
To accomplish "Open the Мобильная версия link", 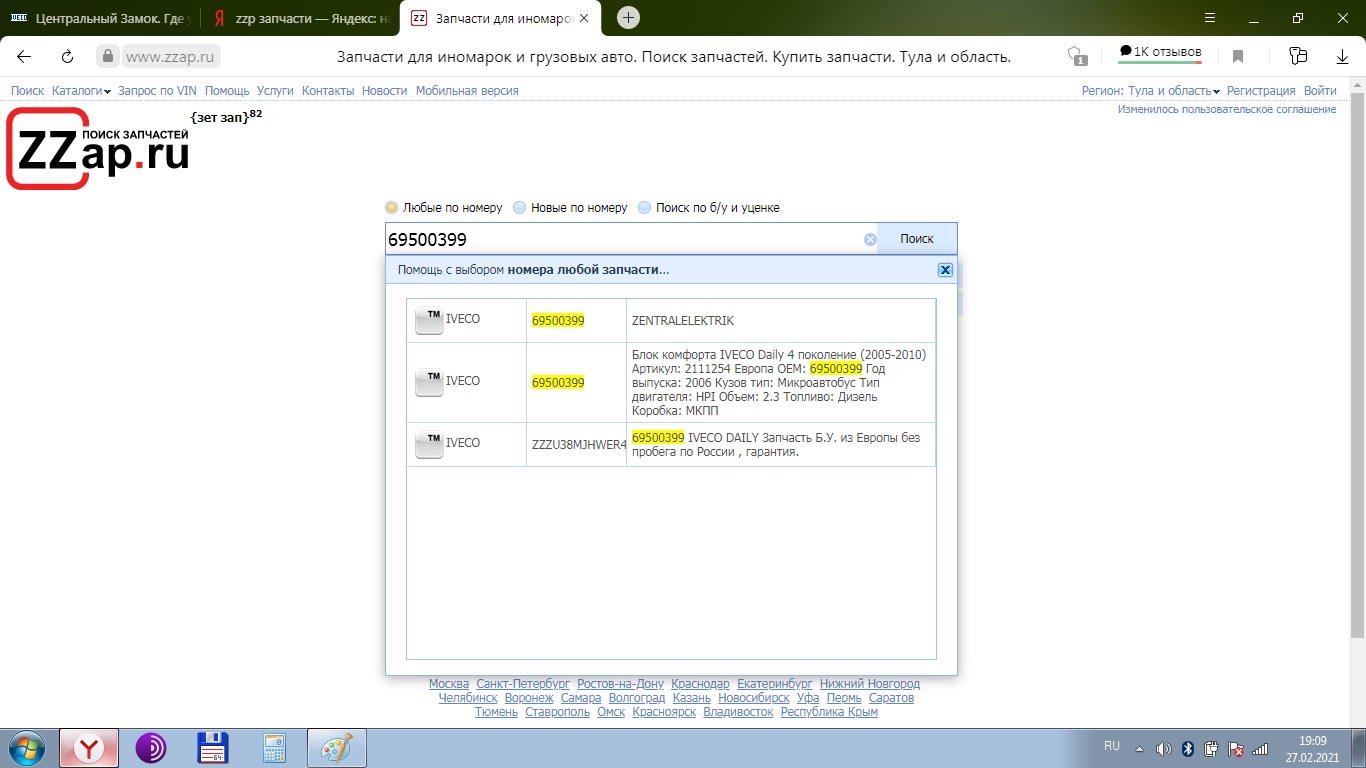I will pos(467,91).
